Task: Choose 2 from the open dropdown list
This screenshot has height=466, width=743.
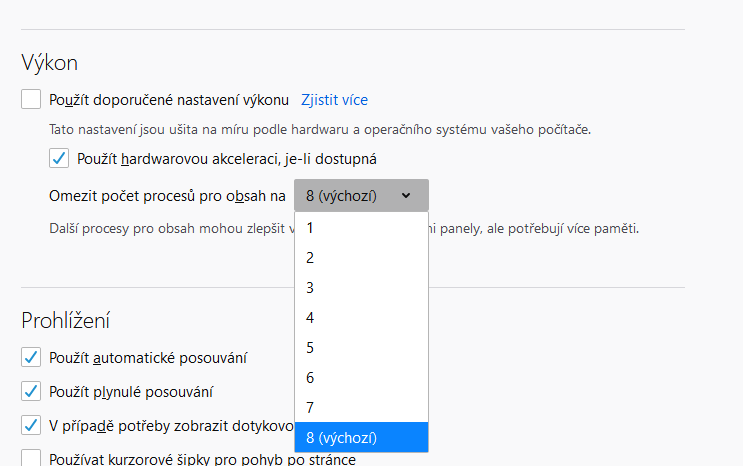Action: click(x=361, y=258)
